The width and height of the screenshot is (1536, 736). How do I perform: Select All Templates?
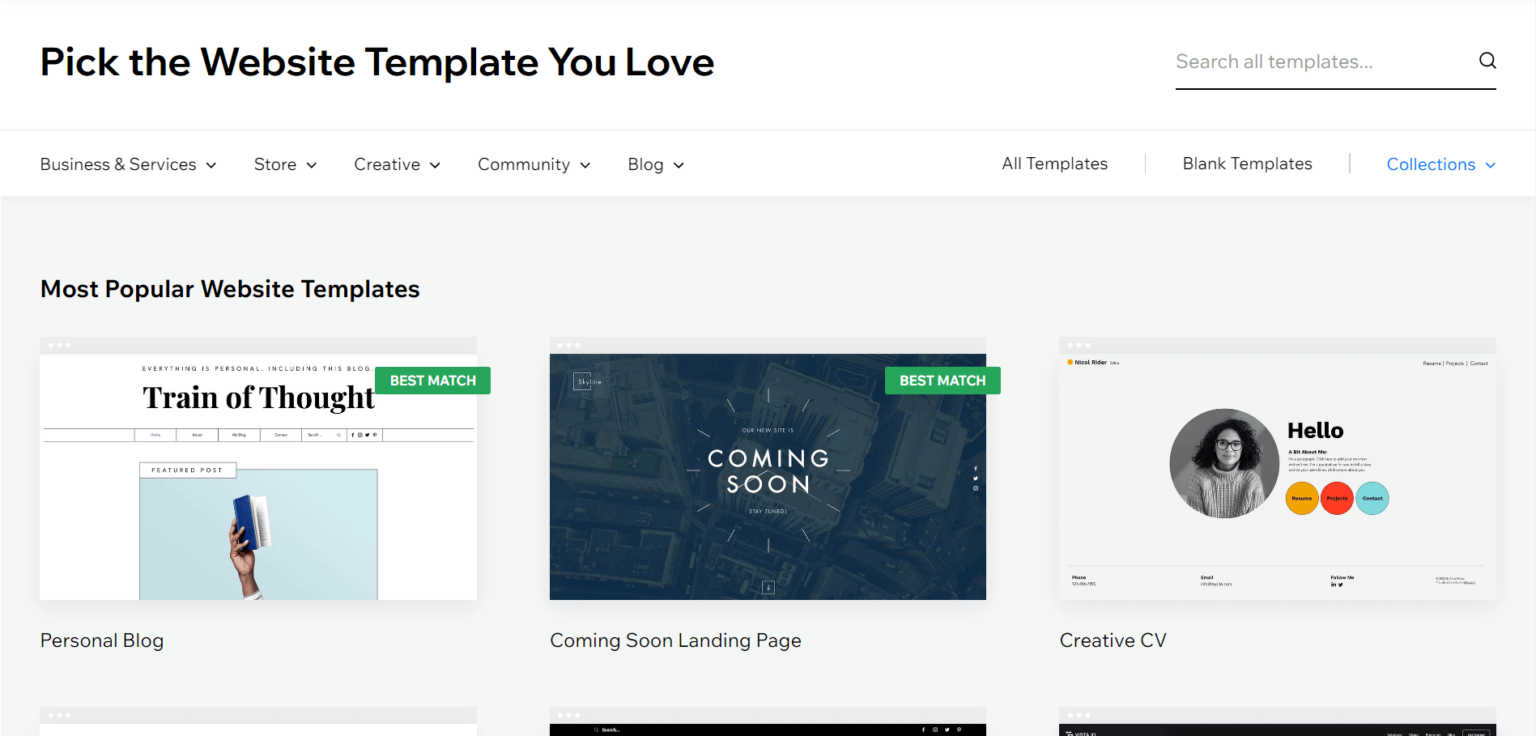tap(1054, 163)
